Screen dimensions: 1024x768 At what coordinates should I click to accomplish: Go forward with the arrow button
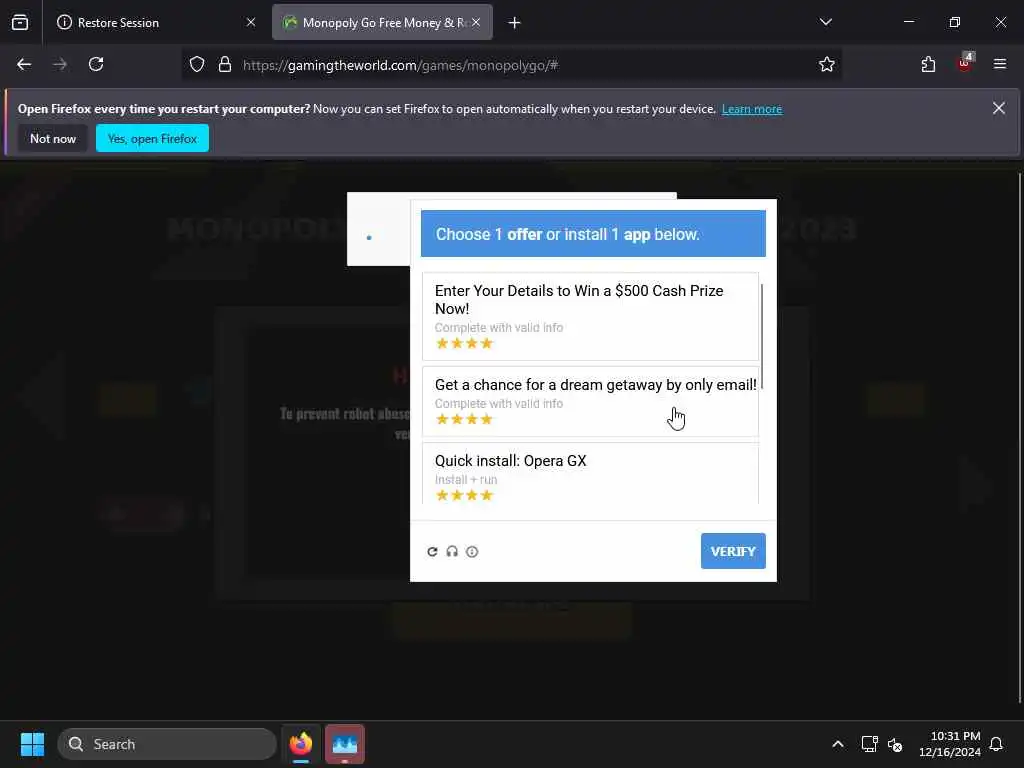click(x=60, y=64)
